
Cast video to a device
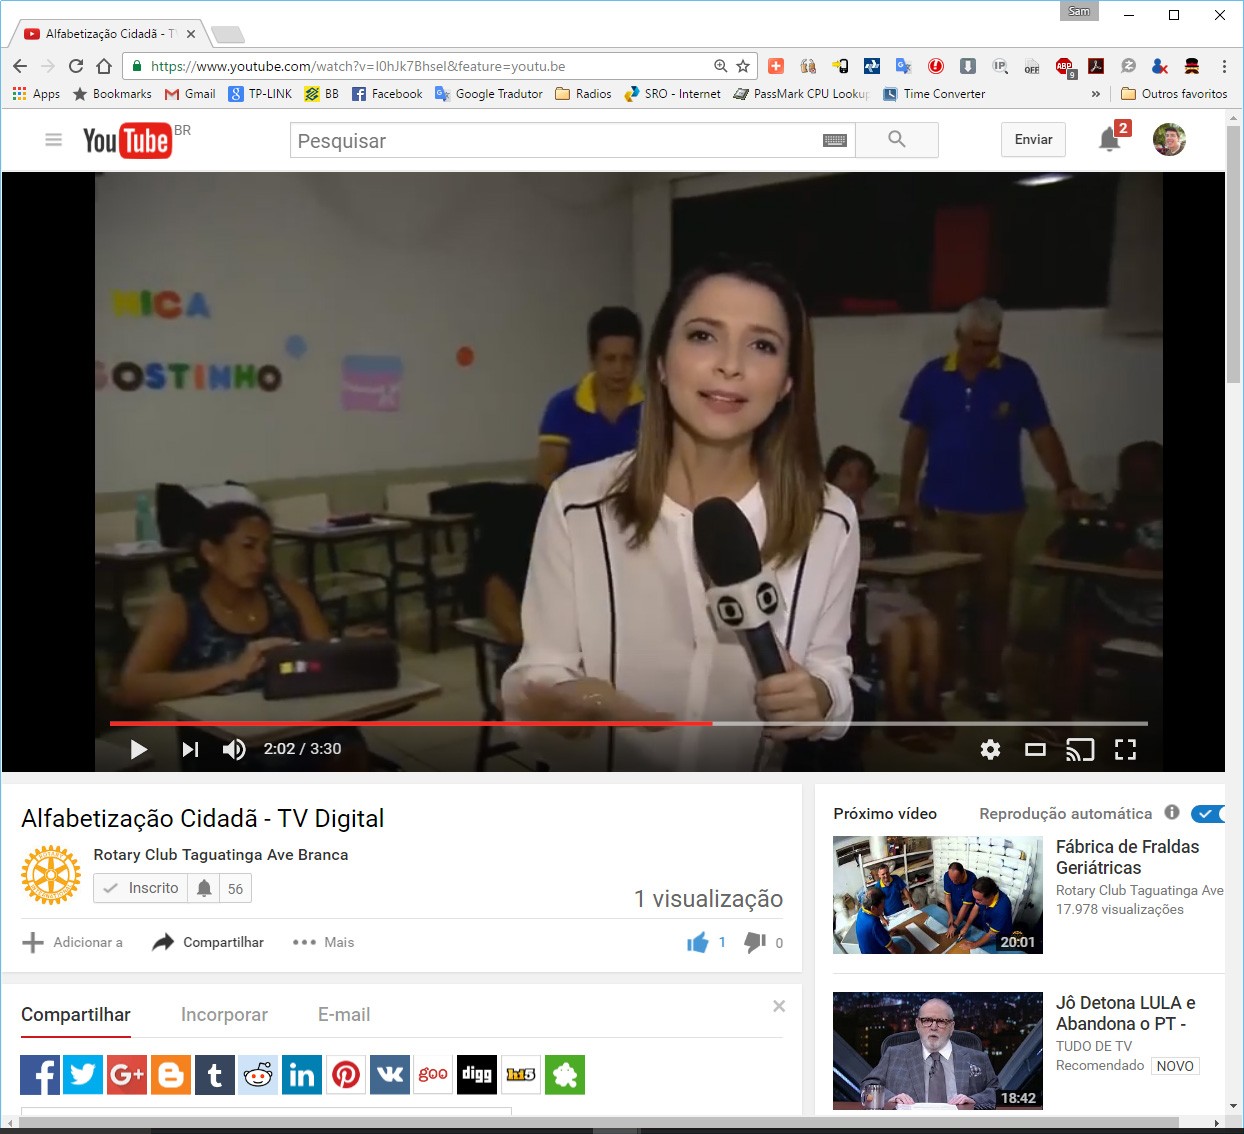1080,749
